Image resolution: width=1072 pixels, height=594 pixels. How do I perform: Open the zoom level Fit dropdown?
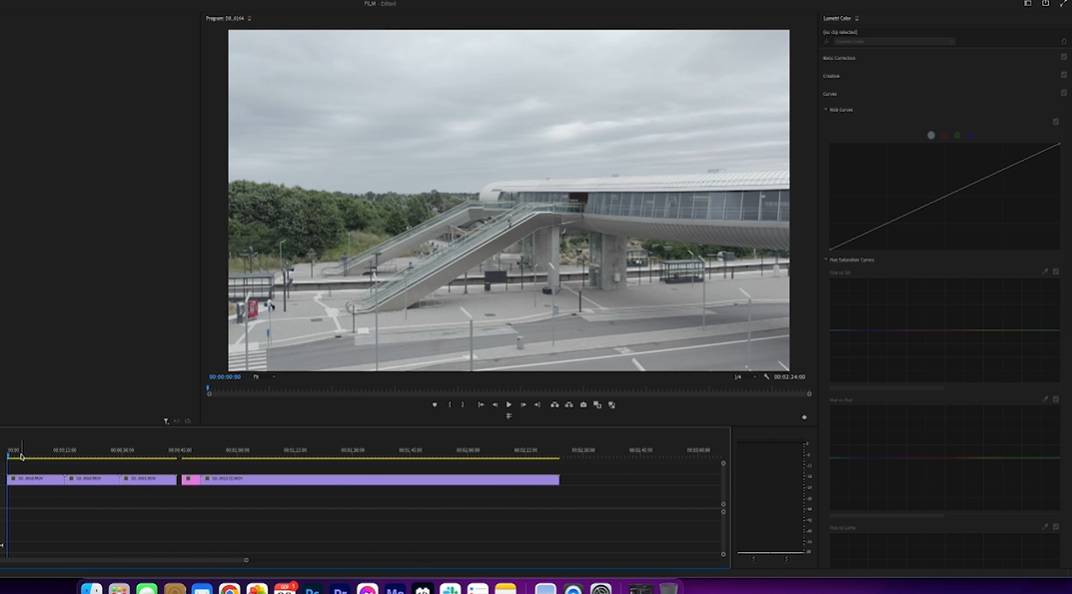coord(264,377)
